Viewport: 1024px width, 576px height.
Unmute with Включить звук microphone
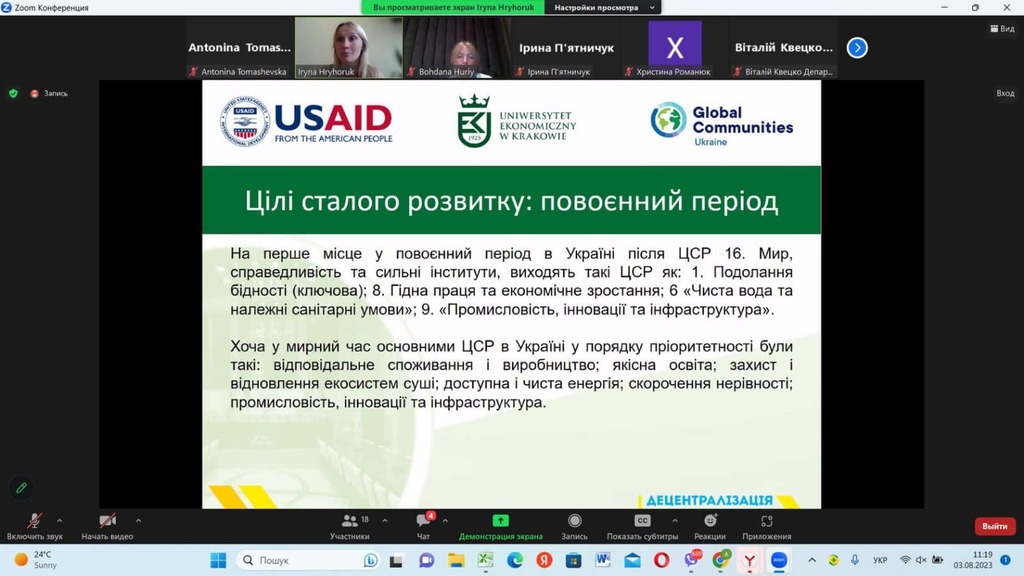coord(35,526)
